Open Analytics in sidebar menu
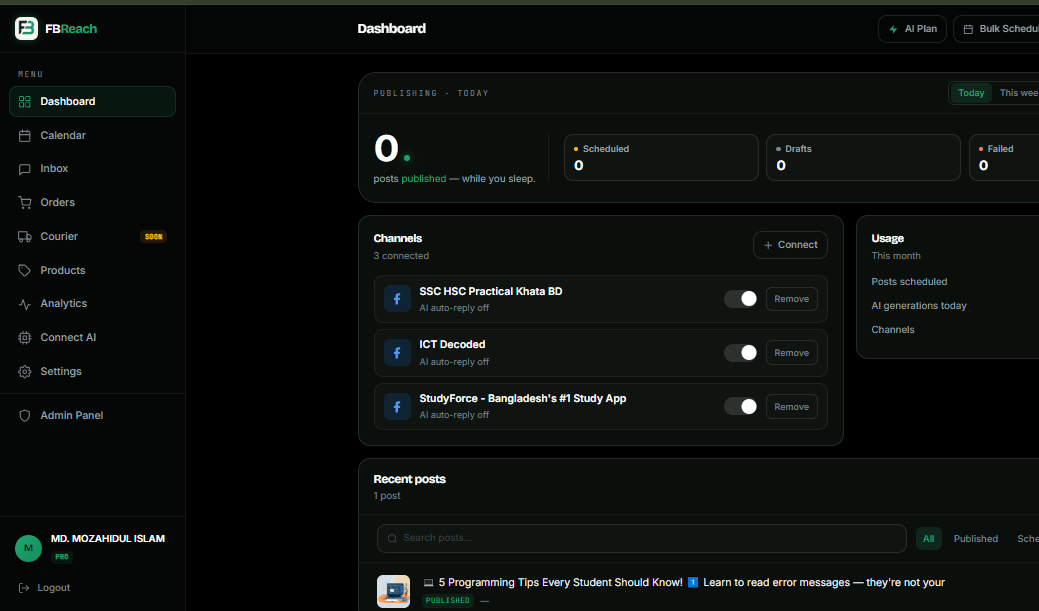Image resolution: width=1039 pixels, height=611 pixels. click(x=93, y=304)
